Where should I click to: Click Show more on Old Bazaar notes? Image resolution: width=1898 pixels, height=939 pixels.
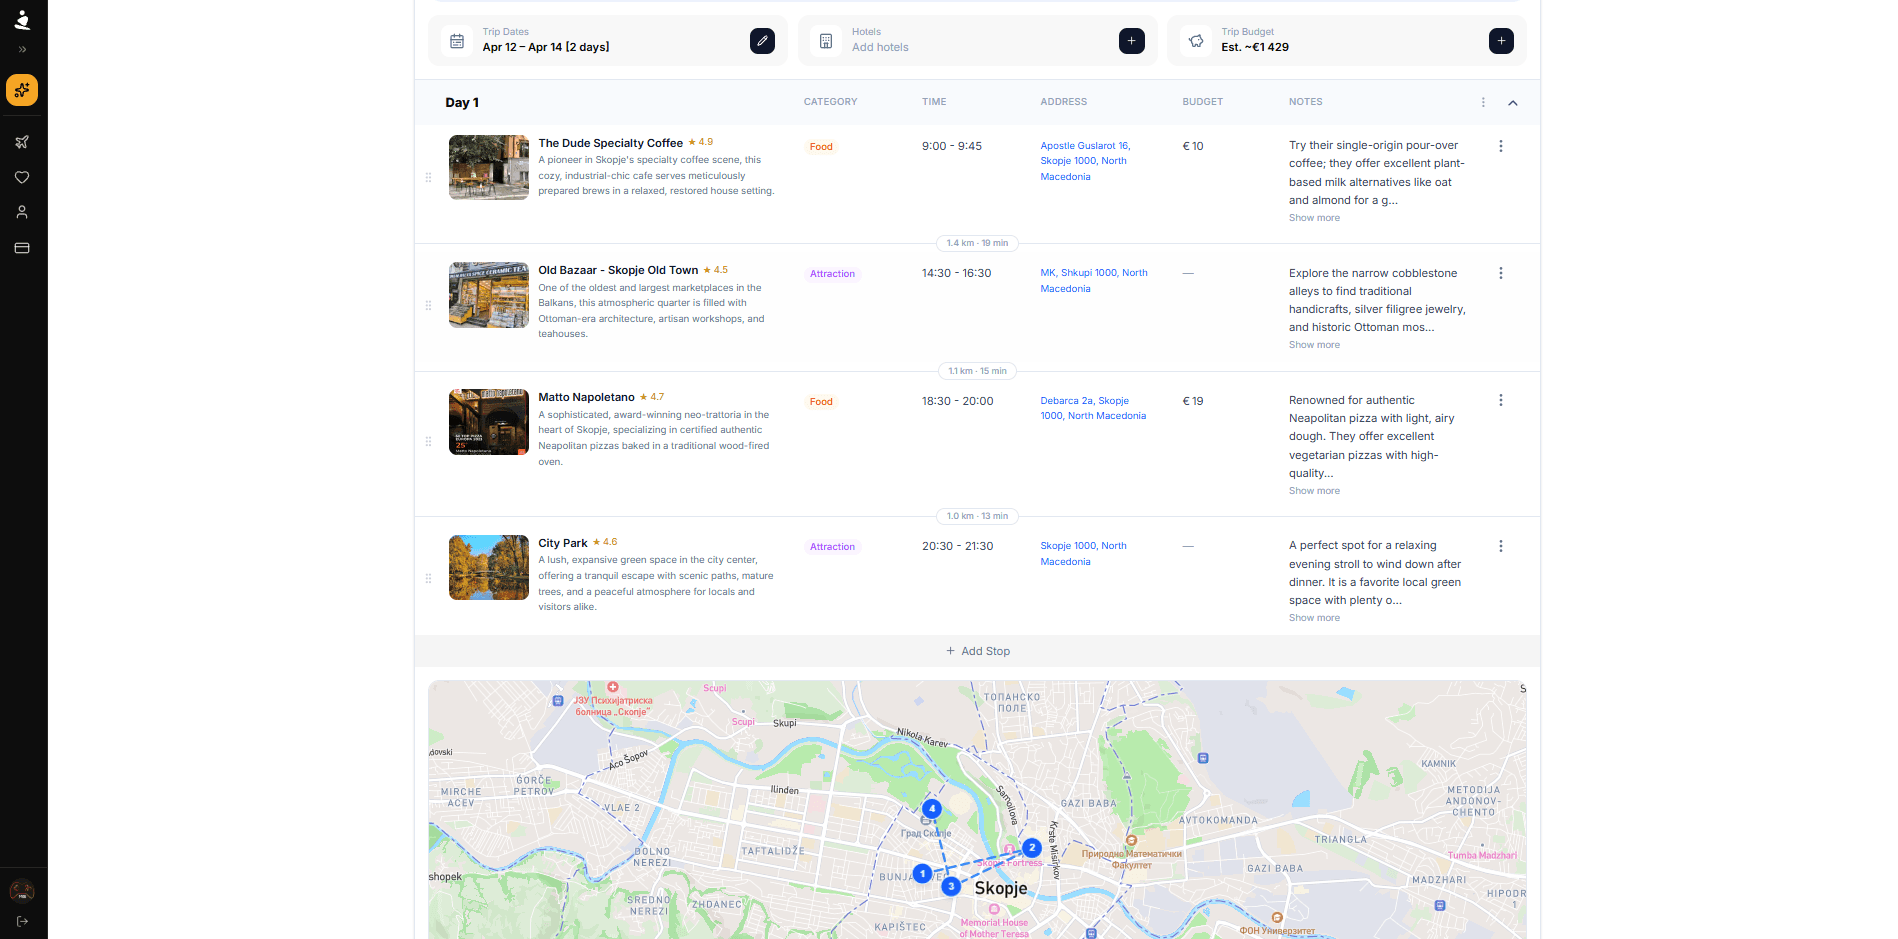tap(1314, 344)
